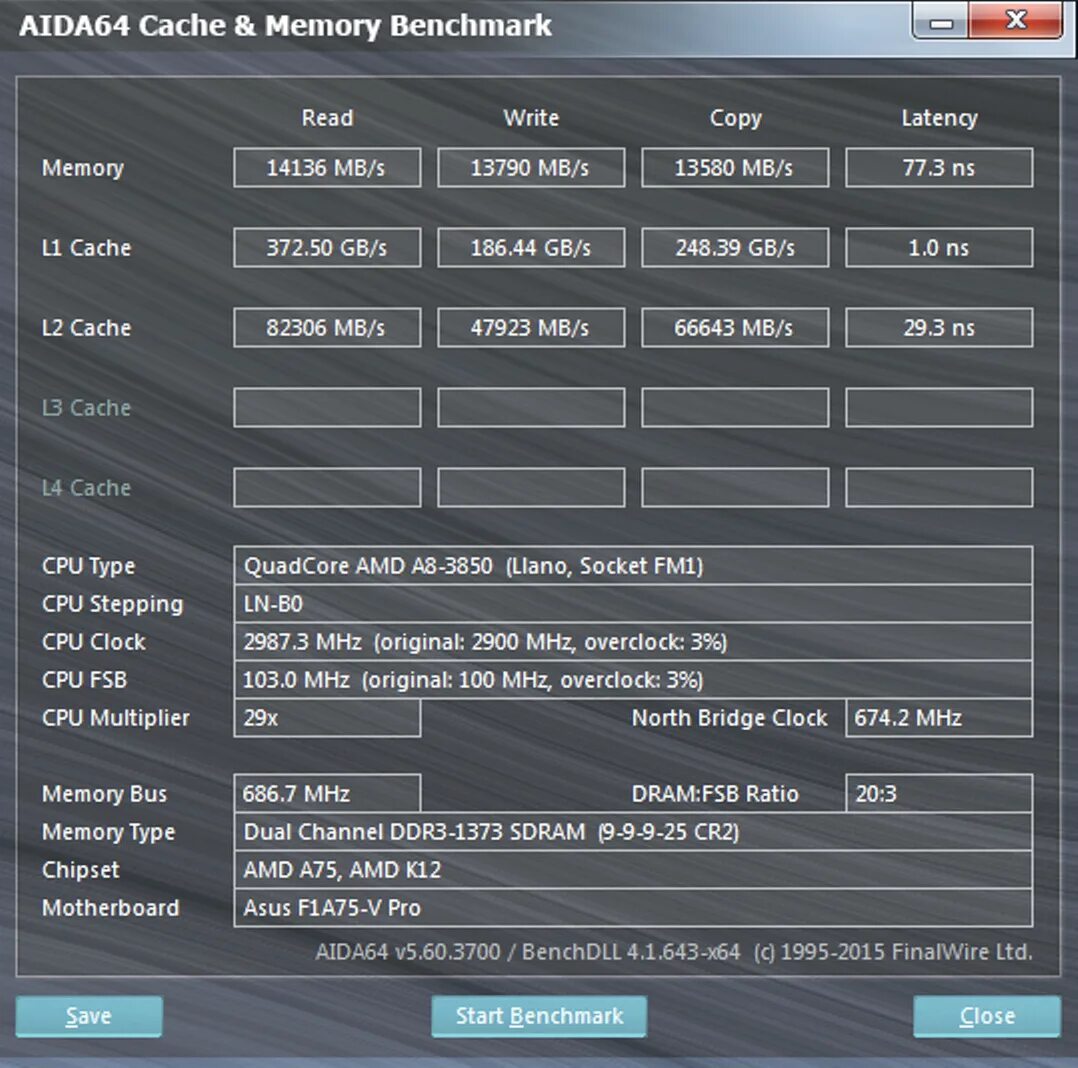Click the CPU Clock label
The image size is (1078, 1068).
[94, 642]
